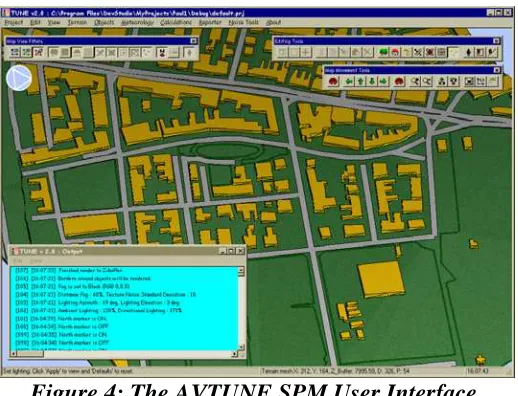Click the Output window's right scroll arrow
The image size is (518, 396).
(234, 353)
